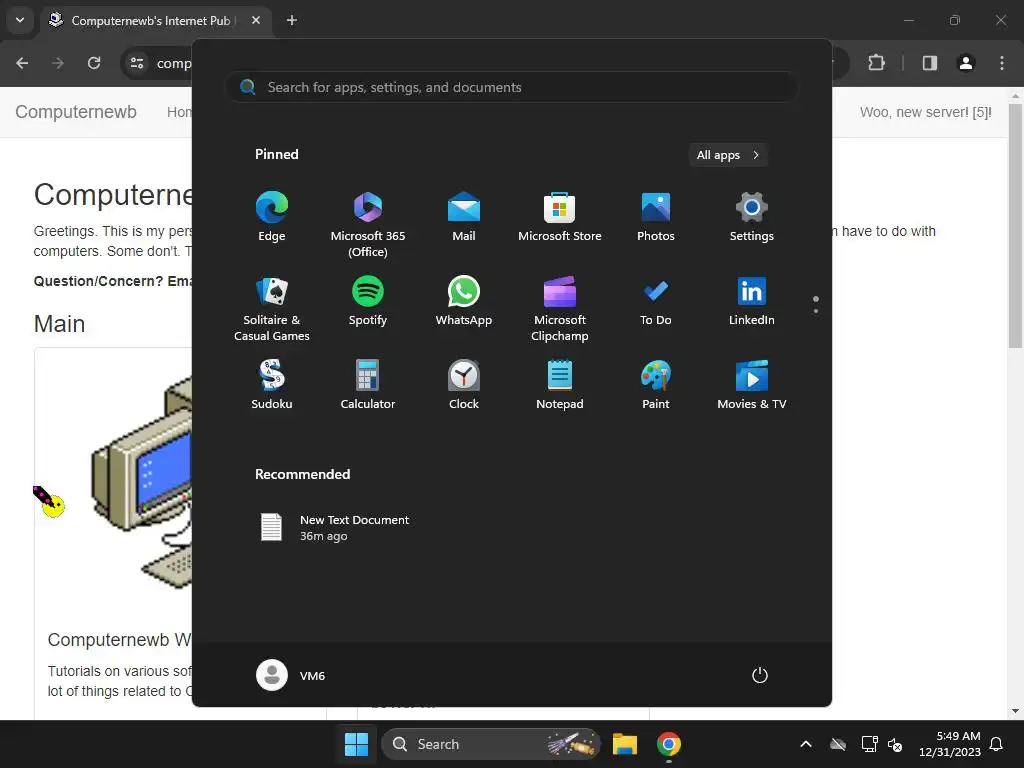Toggle Chrome side panel
Image resolution: width=1024 pixels, height=768 pixels.
pyautogui.click(x=929, y=63)
